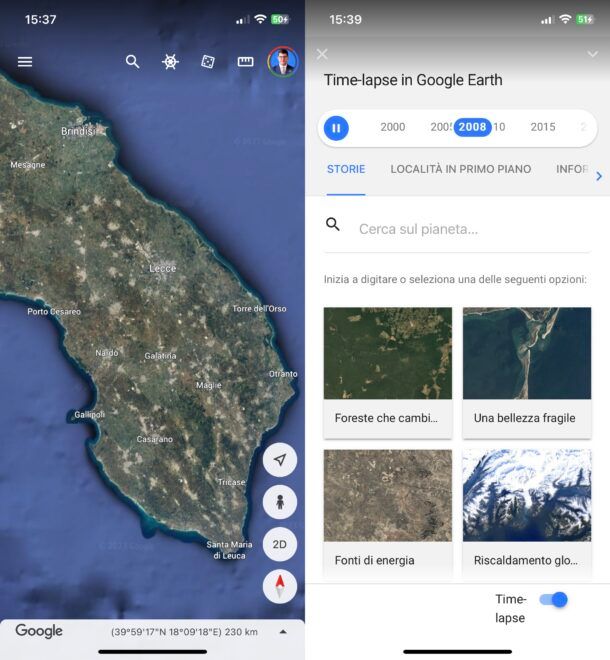Tap the Tricase map label
This screenshot has height=660, width=610.
tap(232, 482)
